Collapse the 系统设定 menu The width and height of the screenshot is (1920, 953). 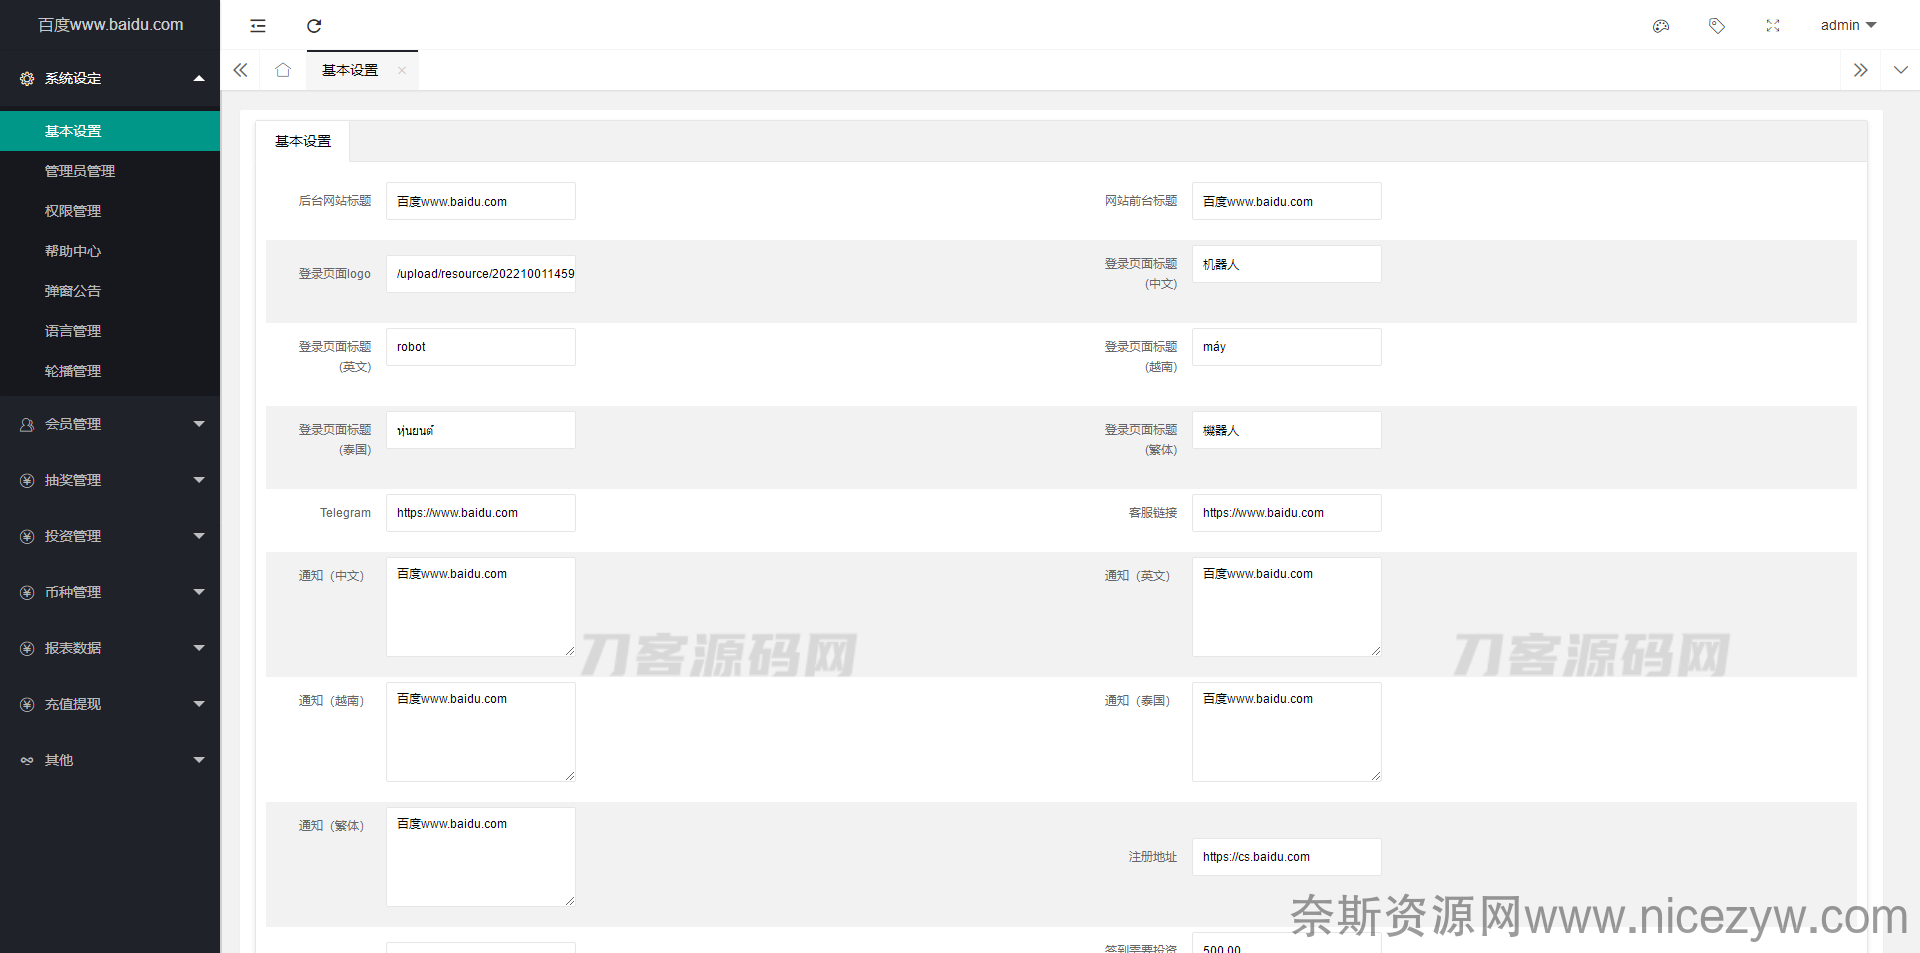[199, 78]
